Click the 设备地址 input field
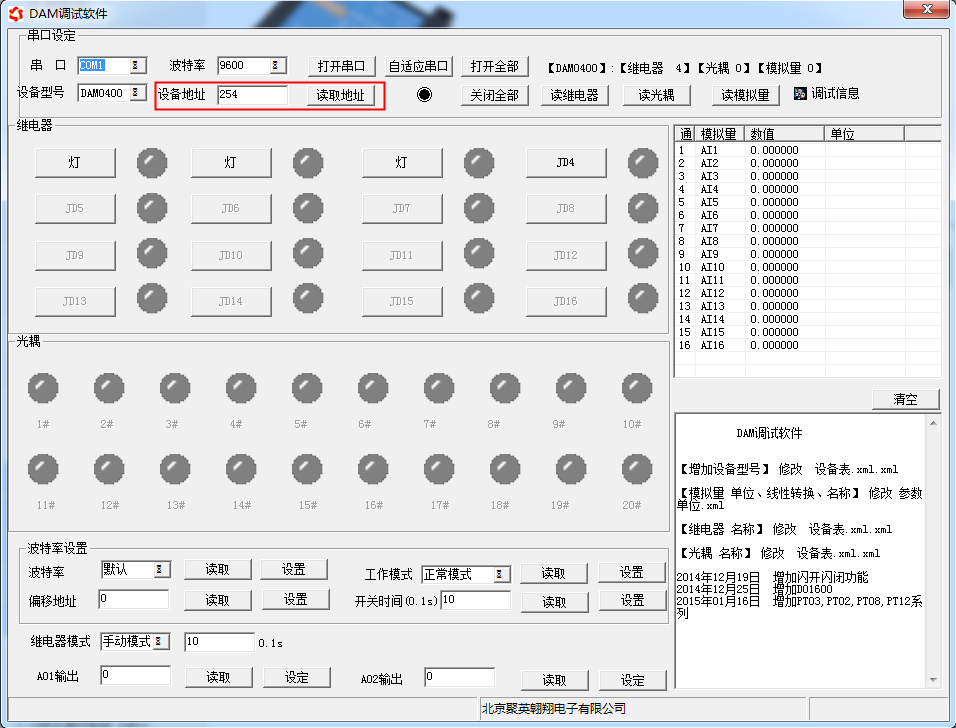 point(252,95)
